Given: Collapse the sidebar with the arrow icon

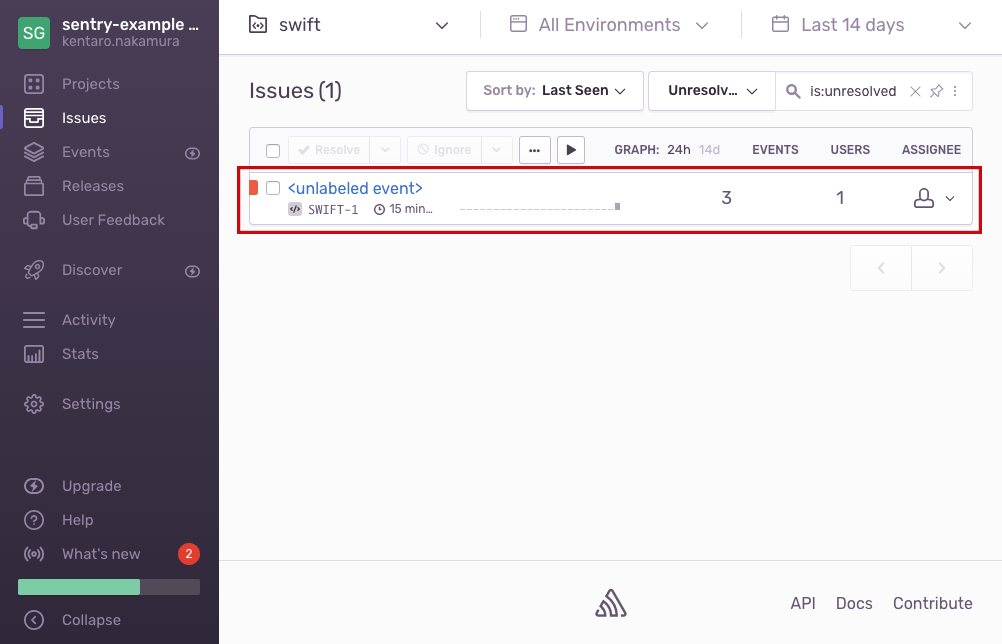Looking at the screenshot, I should (34, 620).
